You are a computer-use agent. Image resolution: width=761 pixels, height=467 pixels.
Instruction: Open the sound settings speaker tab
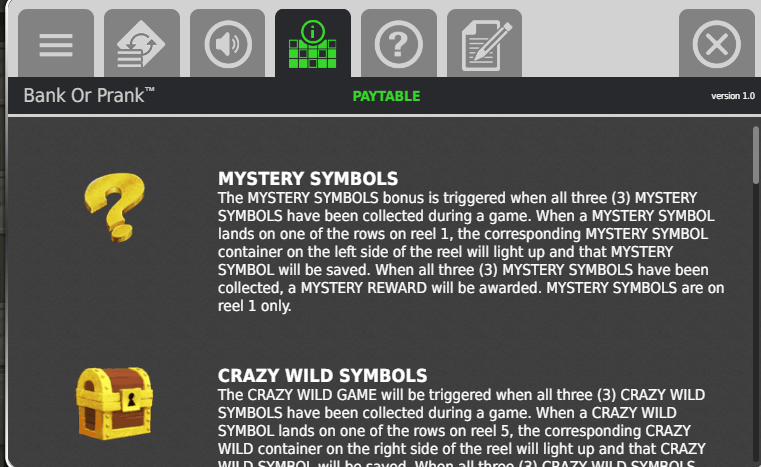pos(228,43)
